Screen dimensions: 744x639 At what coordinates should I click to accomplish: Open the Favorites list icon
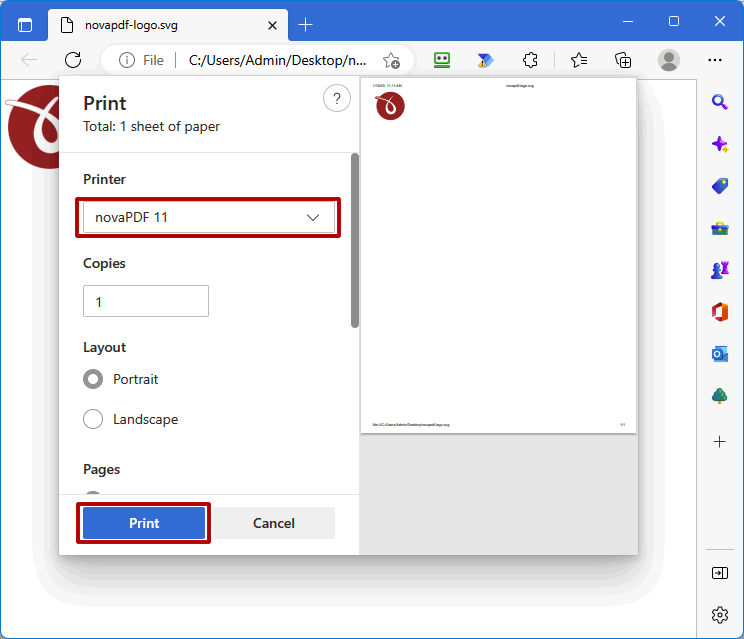(579, 60)
